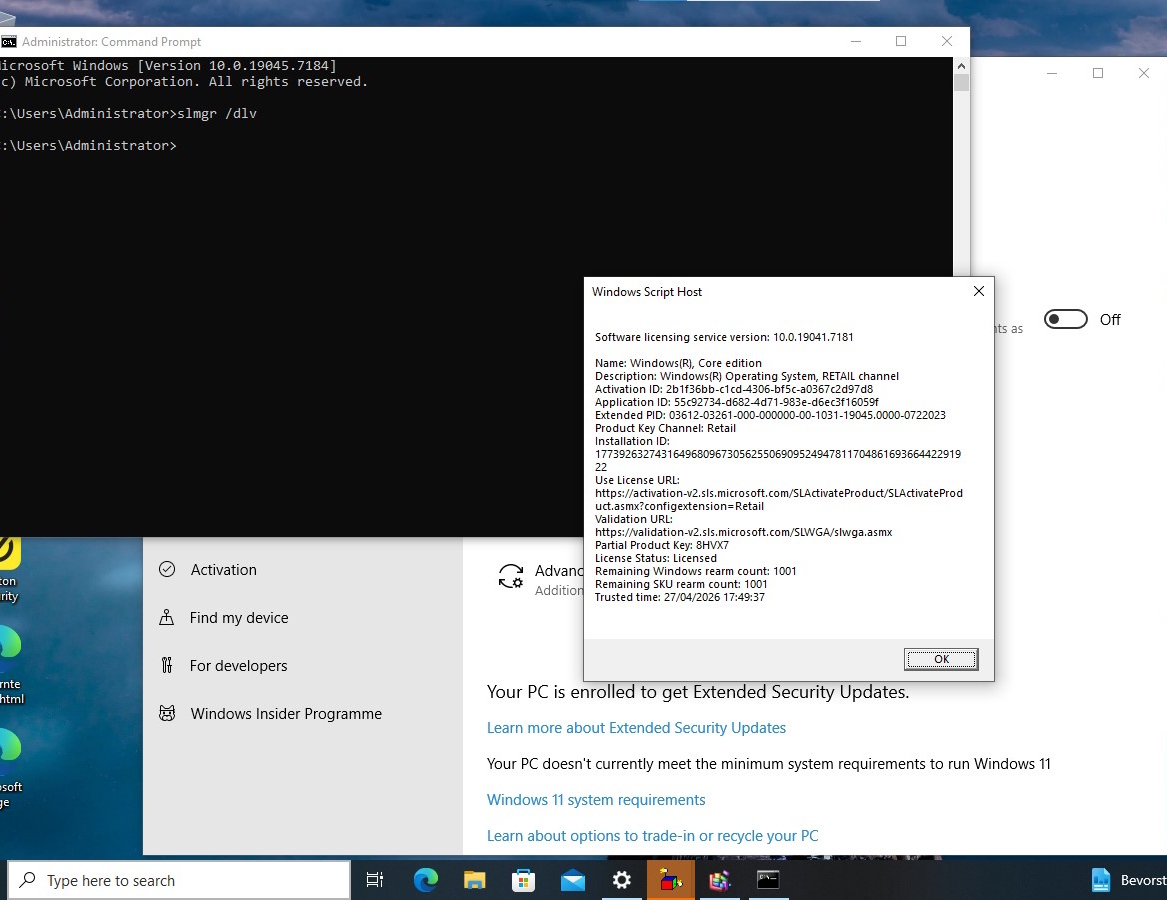The width and height of the screenshot is (1167, 900).
Task: Click the Find my device person icon
Action: (x=167, y=617)
